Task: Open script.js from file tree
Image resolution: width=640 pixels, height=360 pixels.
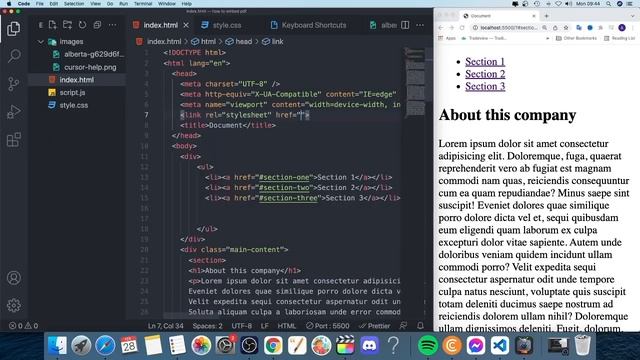Action: (x=72, y=93)
